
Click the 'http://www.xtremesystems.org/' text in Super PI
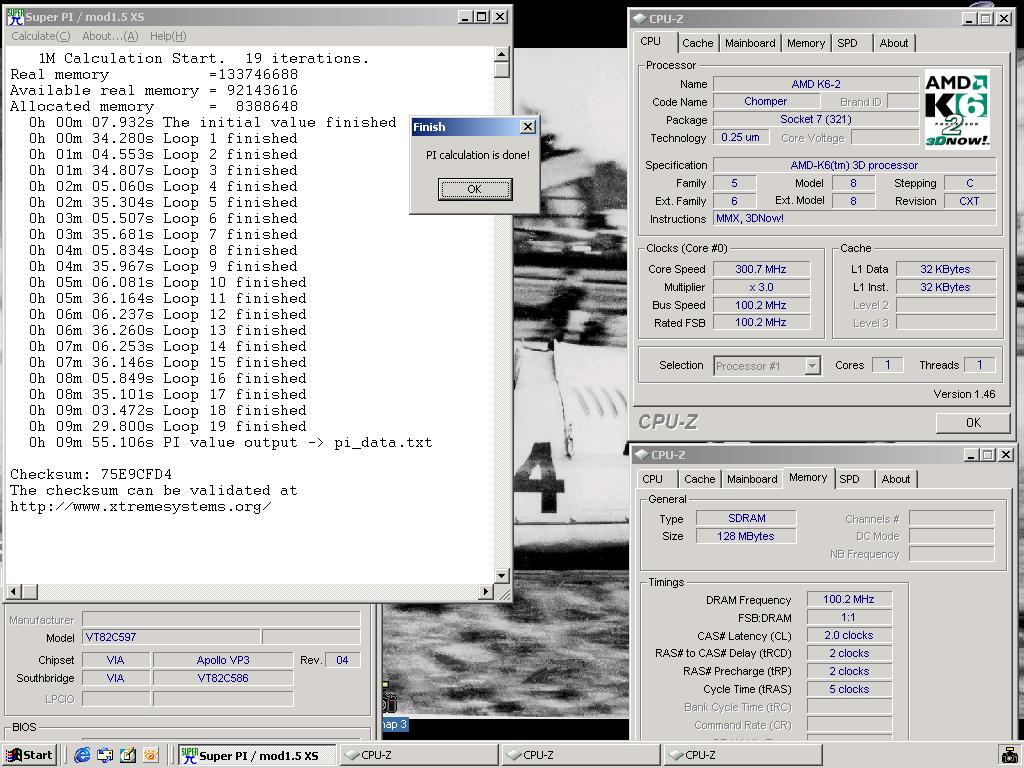[140, 506]
